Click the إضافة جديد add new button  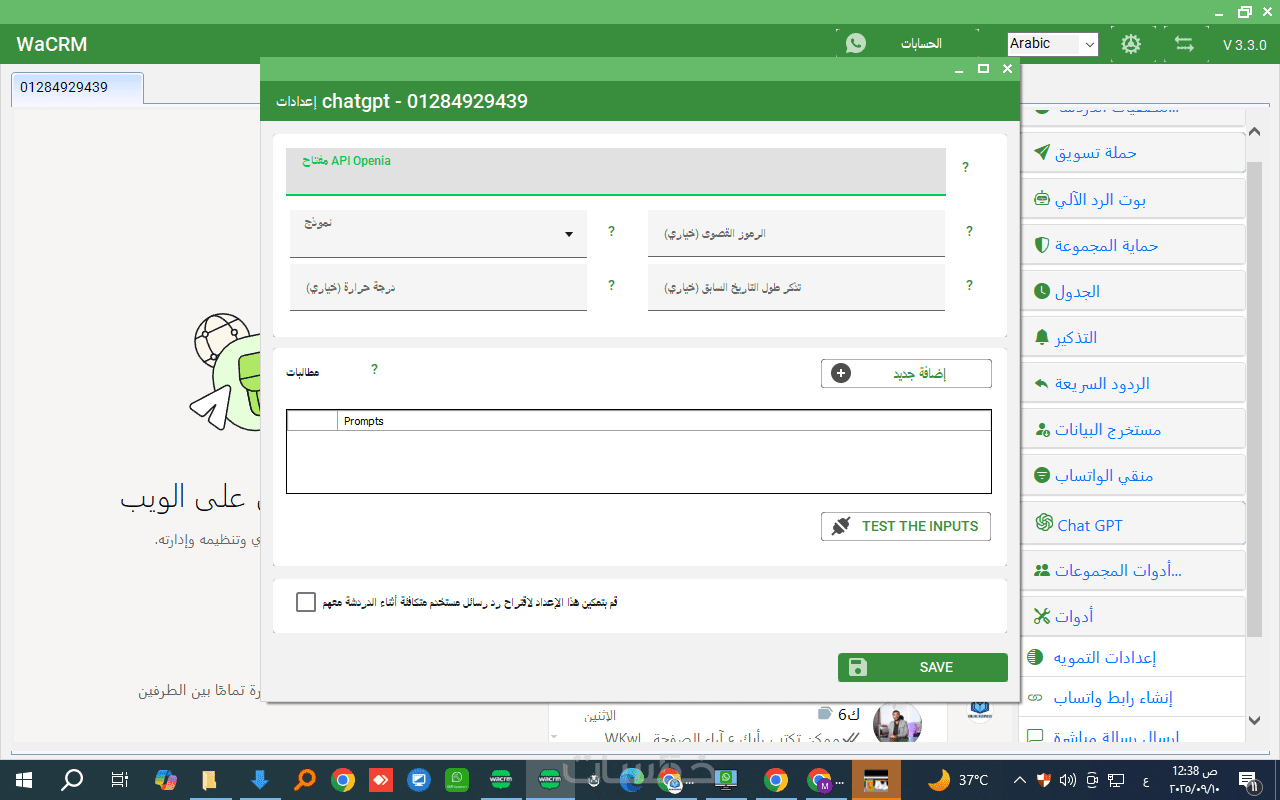(x=906, y=373)
